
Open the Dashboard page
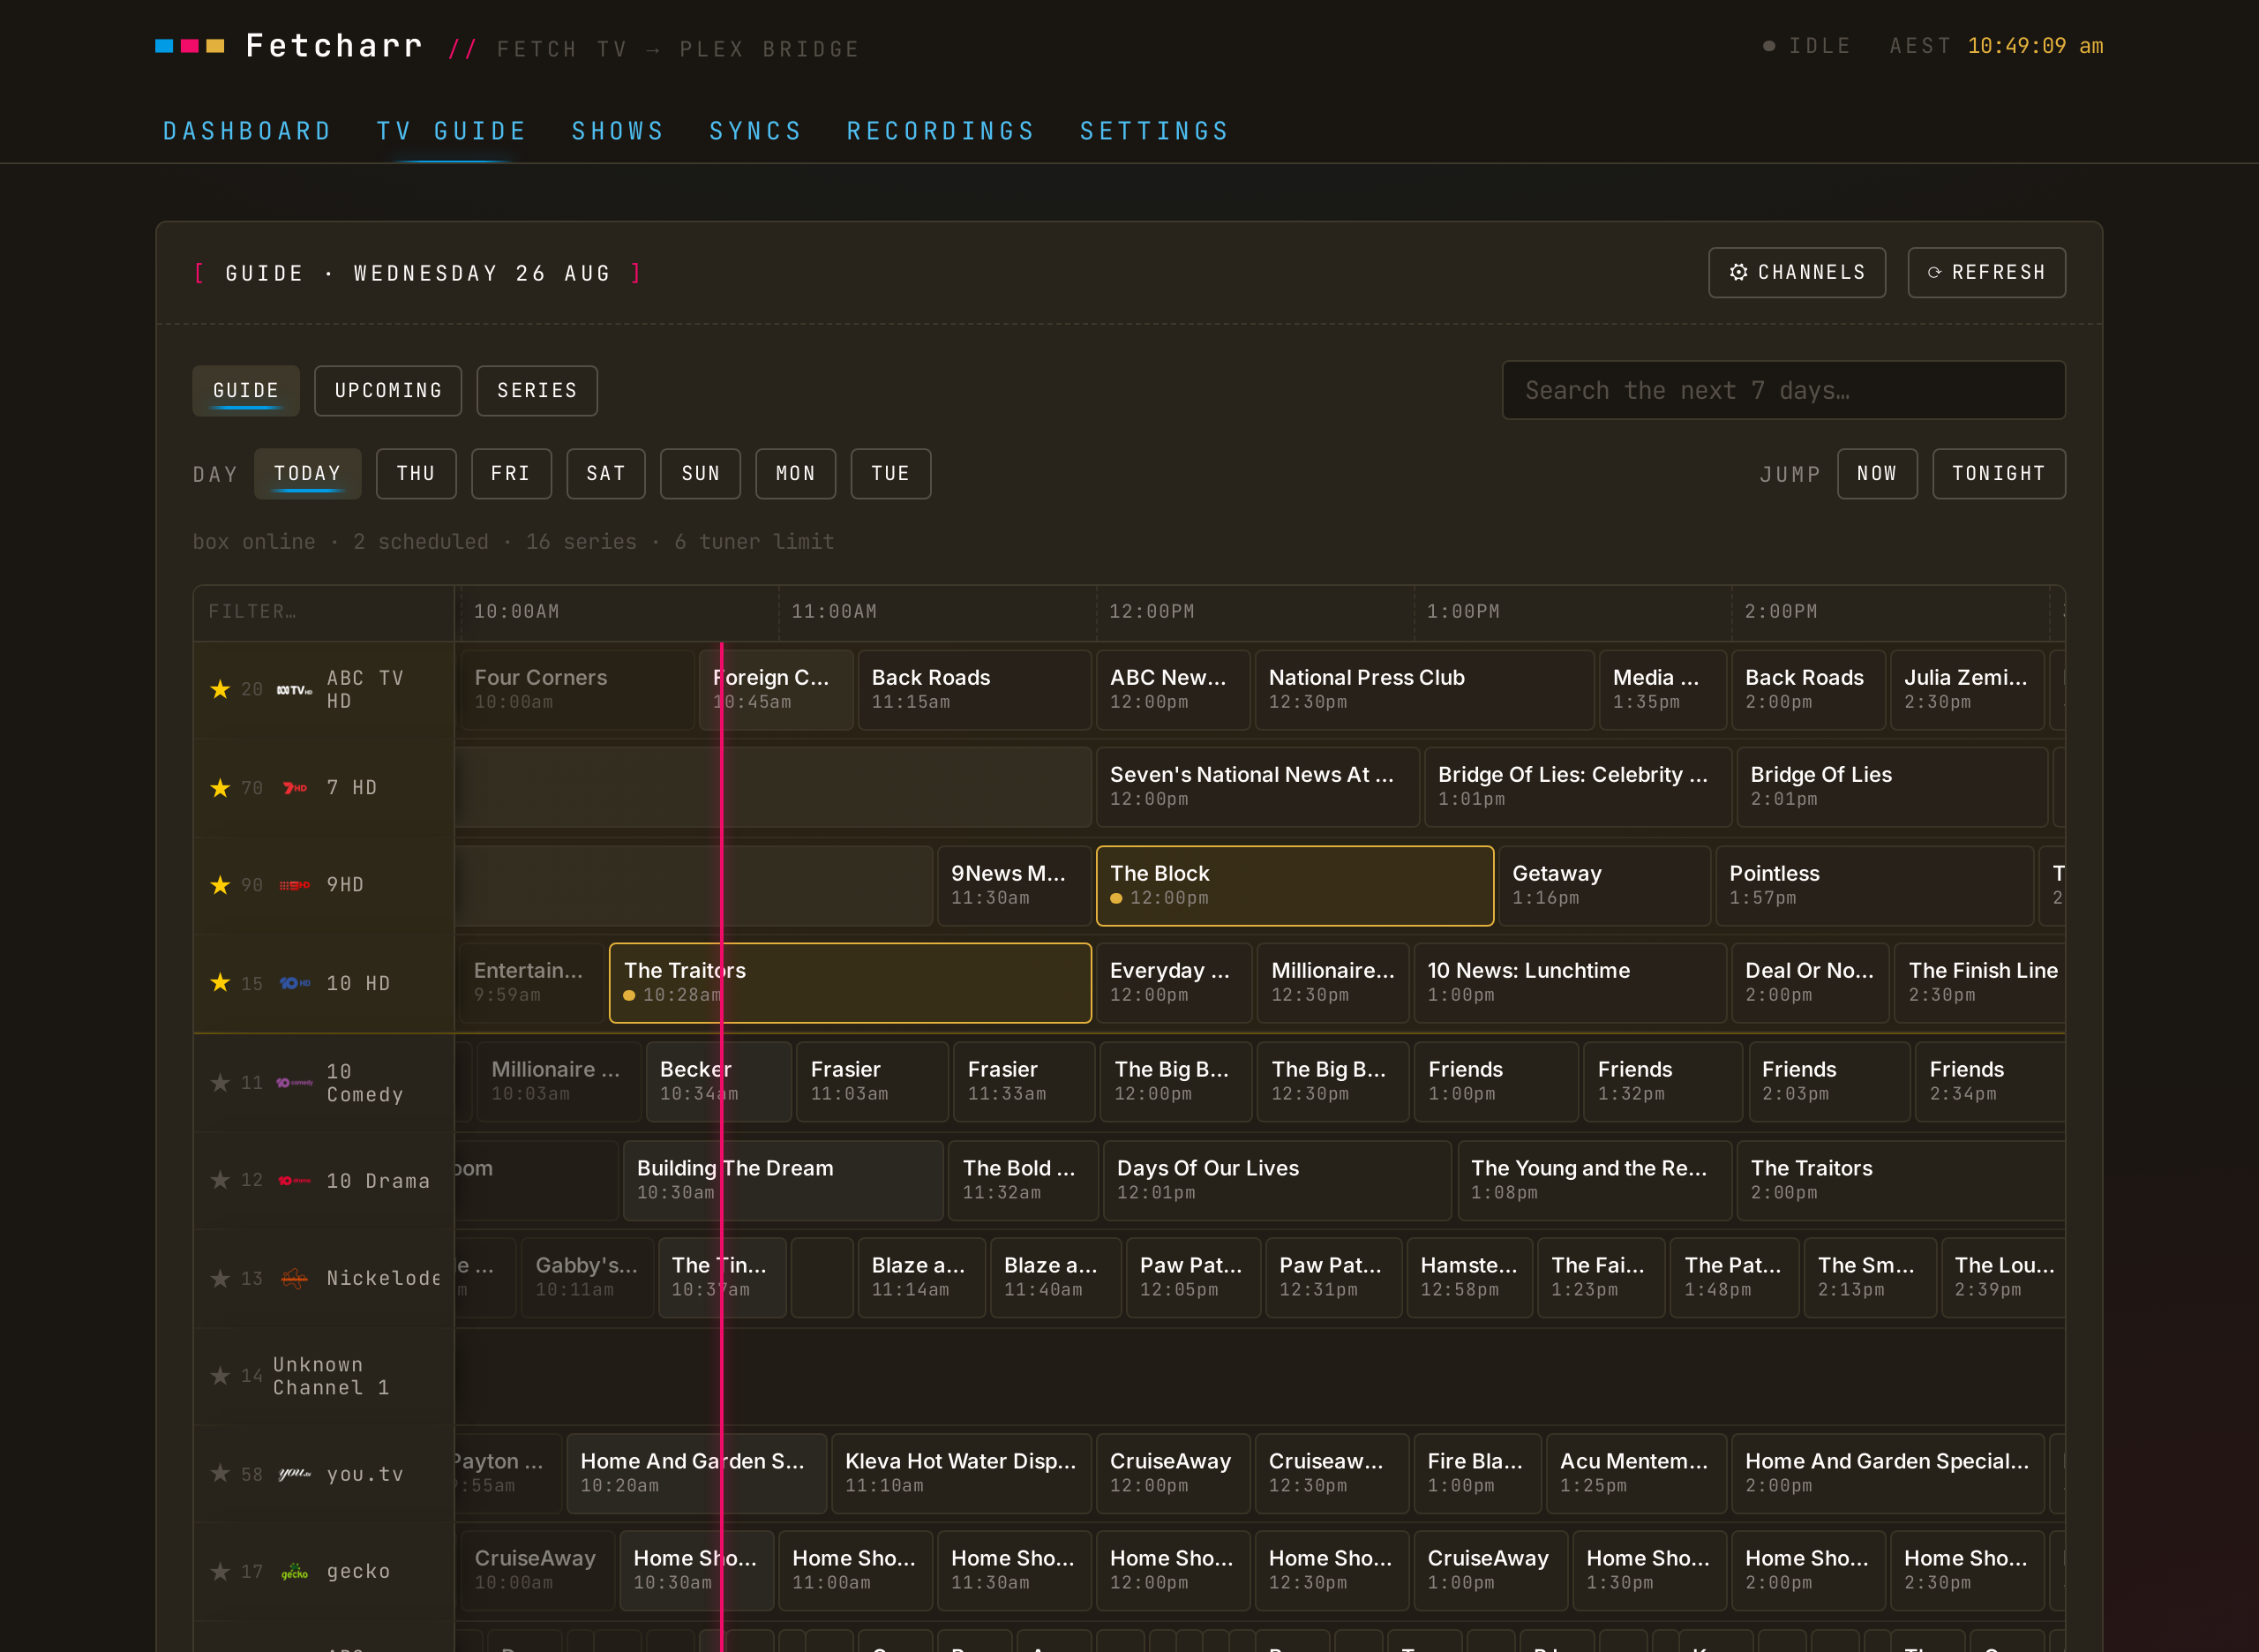point(247,131)
